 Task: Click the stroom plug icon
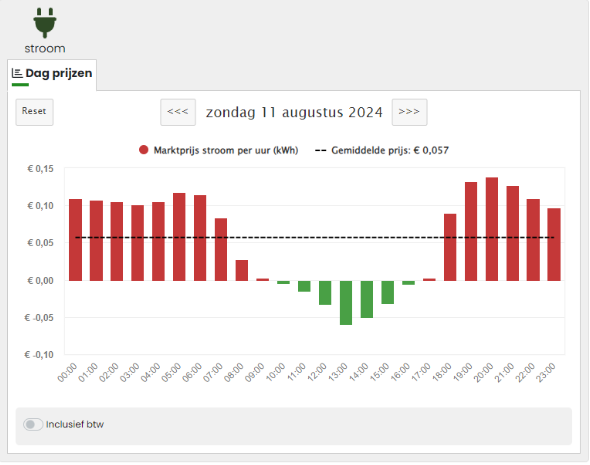[x=45, y=23]
